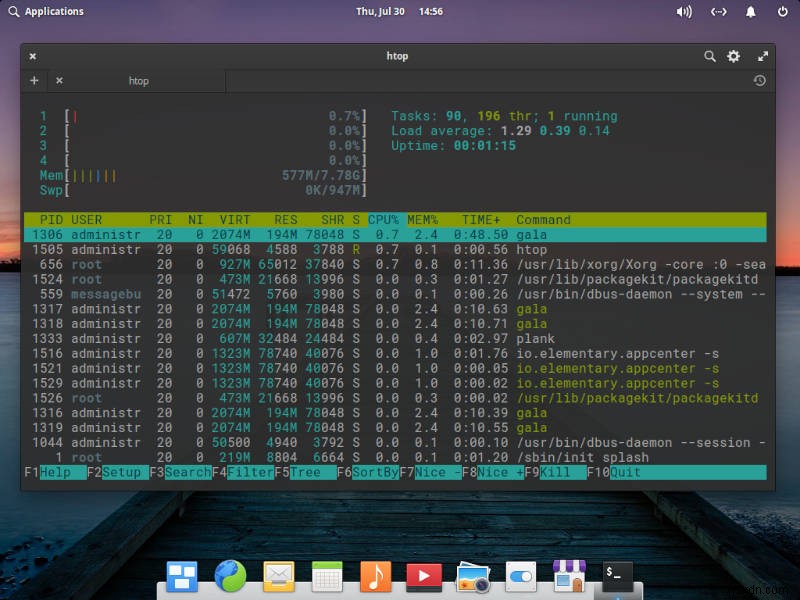This screenshot has height=600, width=800.
Task: Click the history clock icon in tab bar
Action: tap(758, 80)
